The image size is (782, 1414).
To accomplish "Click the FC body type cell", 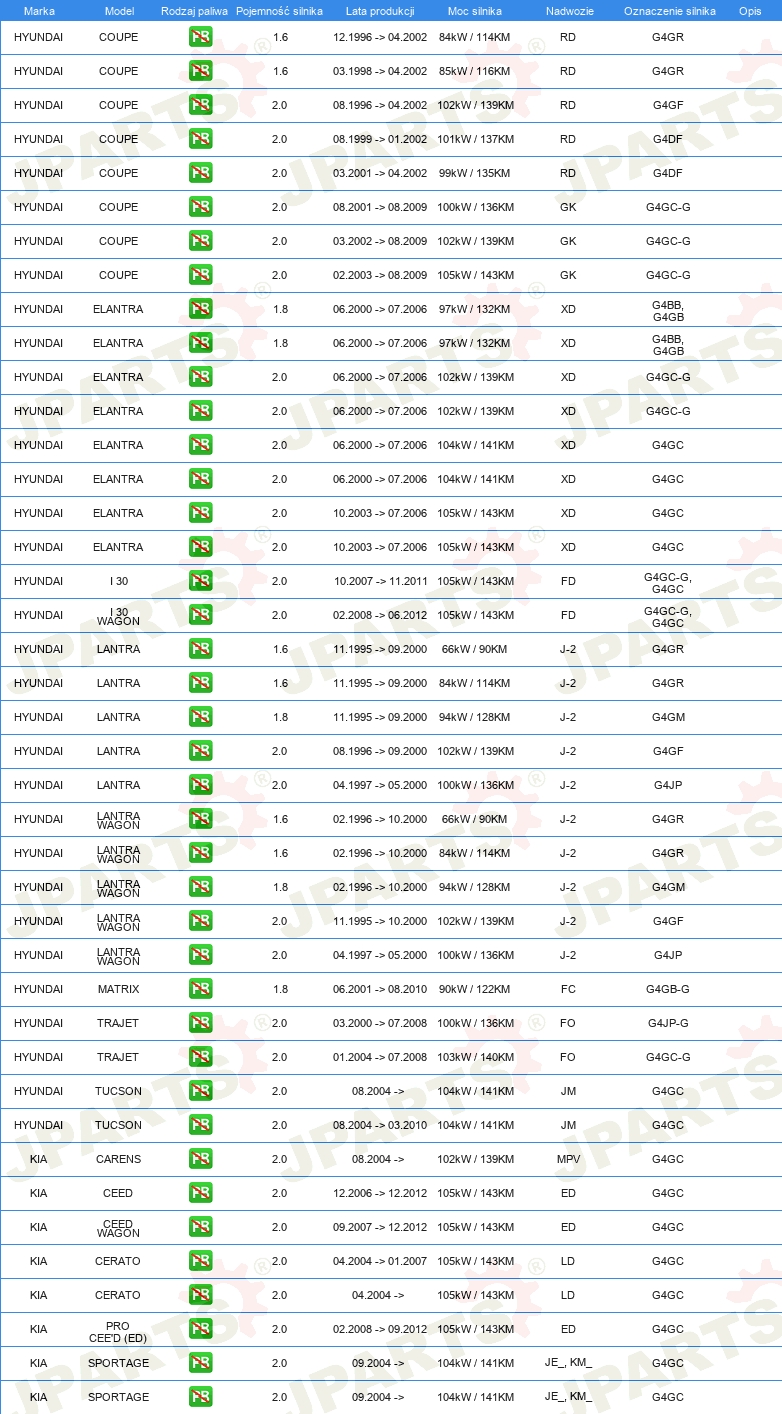I will pyautogui.click(x=568, y=989).
